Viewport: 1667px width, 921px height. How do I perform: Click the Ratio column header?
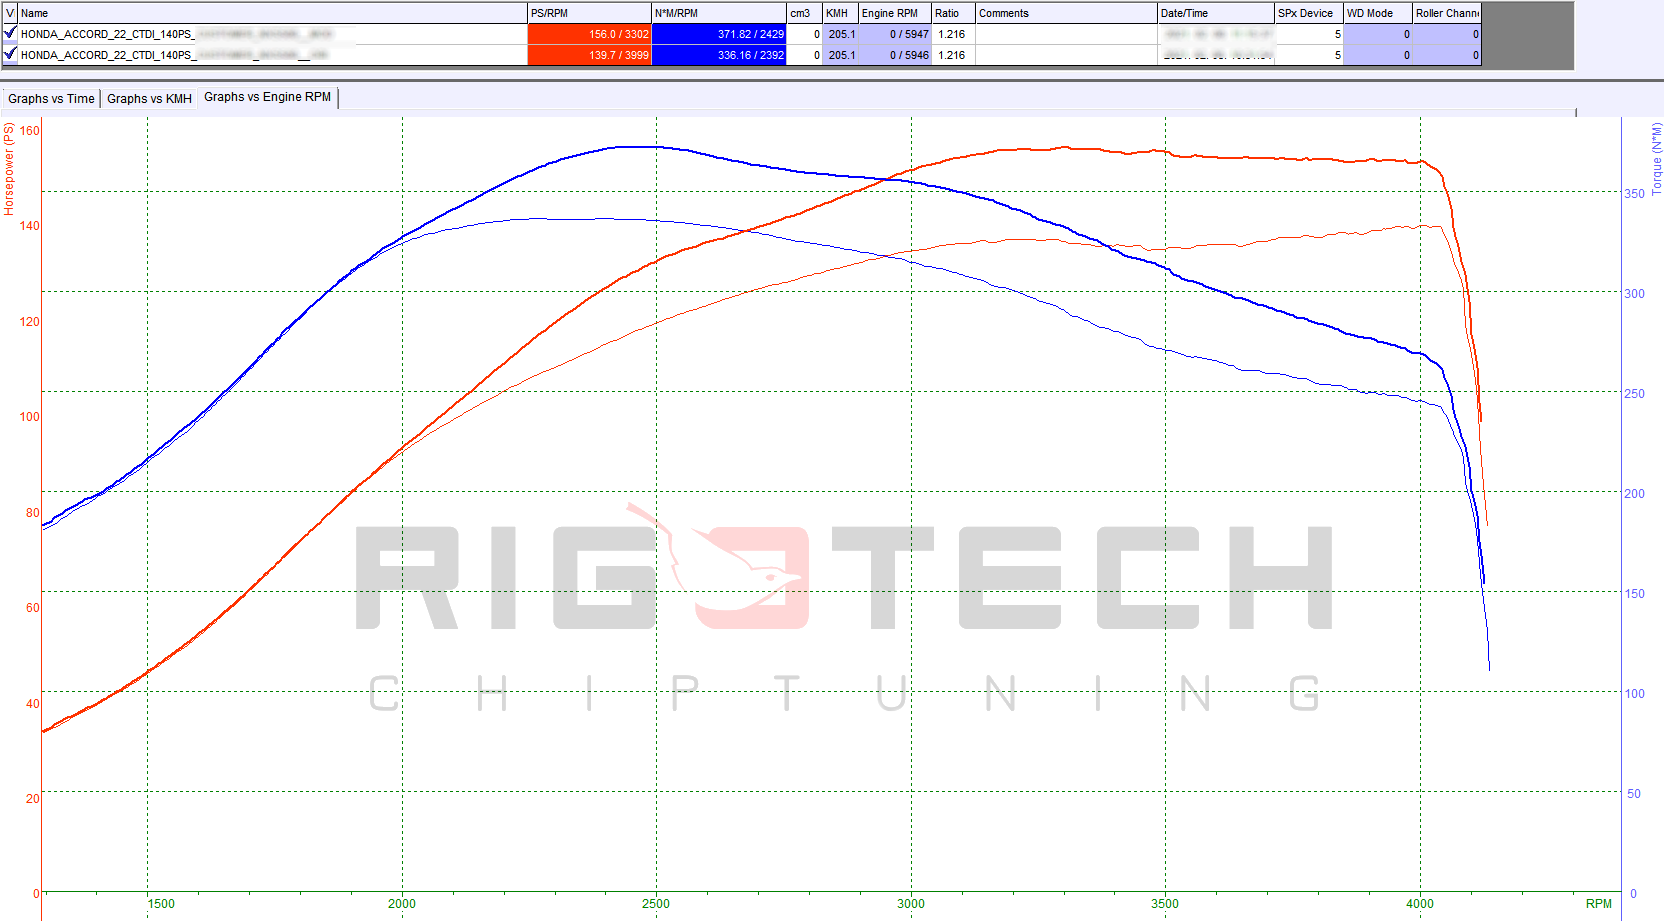point(953,13)
